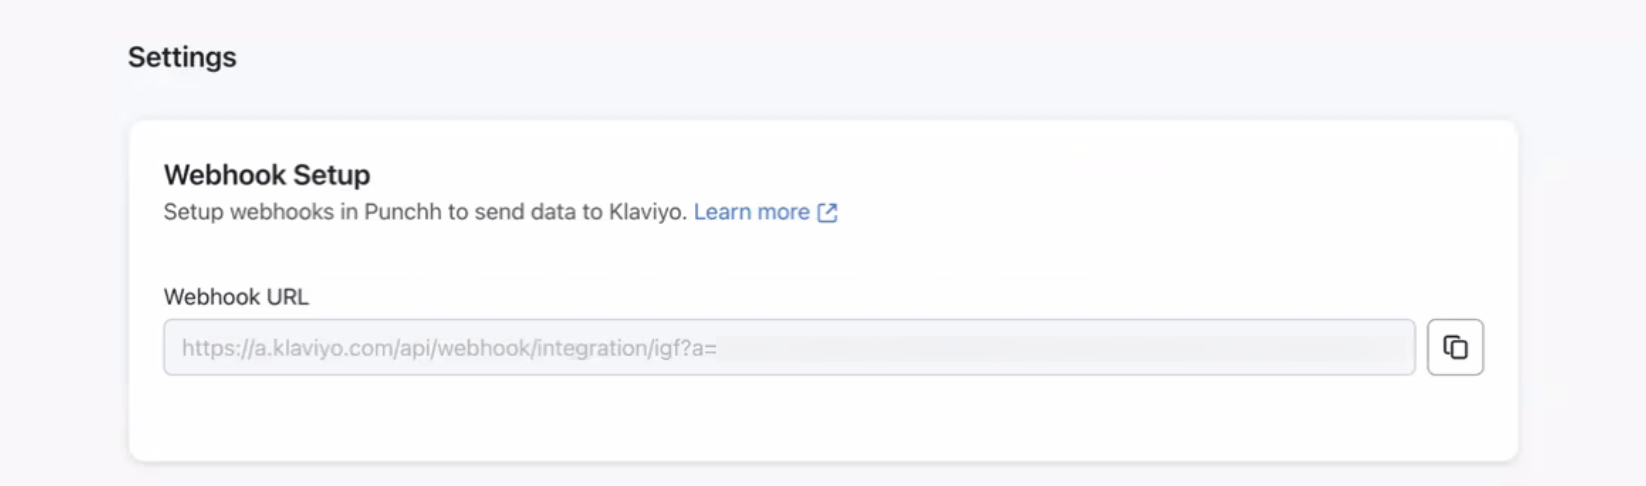This screenshot has height=486, width=1646.
Task: Click the Setup webhooks description text
Action: pos(425,212)
